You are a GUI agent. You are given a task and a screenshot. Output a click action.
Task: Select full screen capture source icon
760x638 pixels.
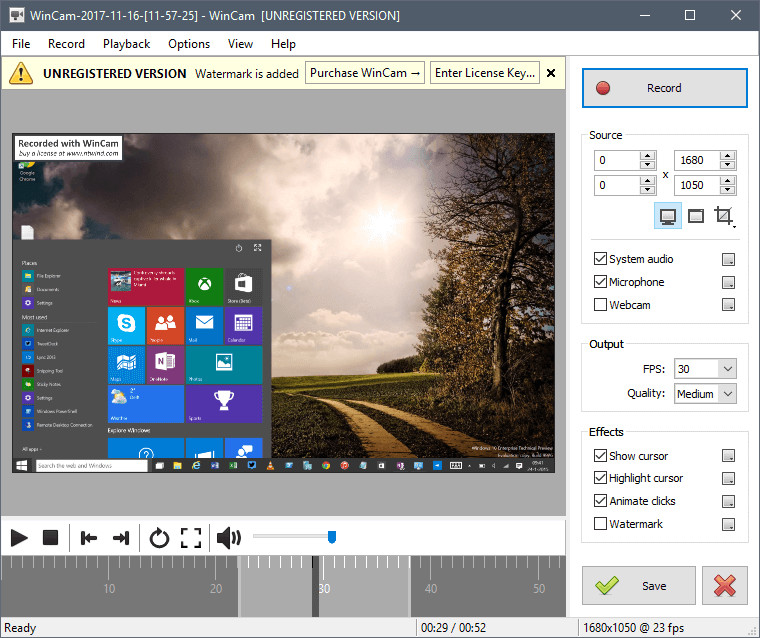click(668, 216)
